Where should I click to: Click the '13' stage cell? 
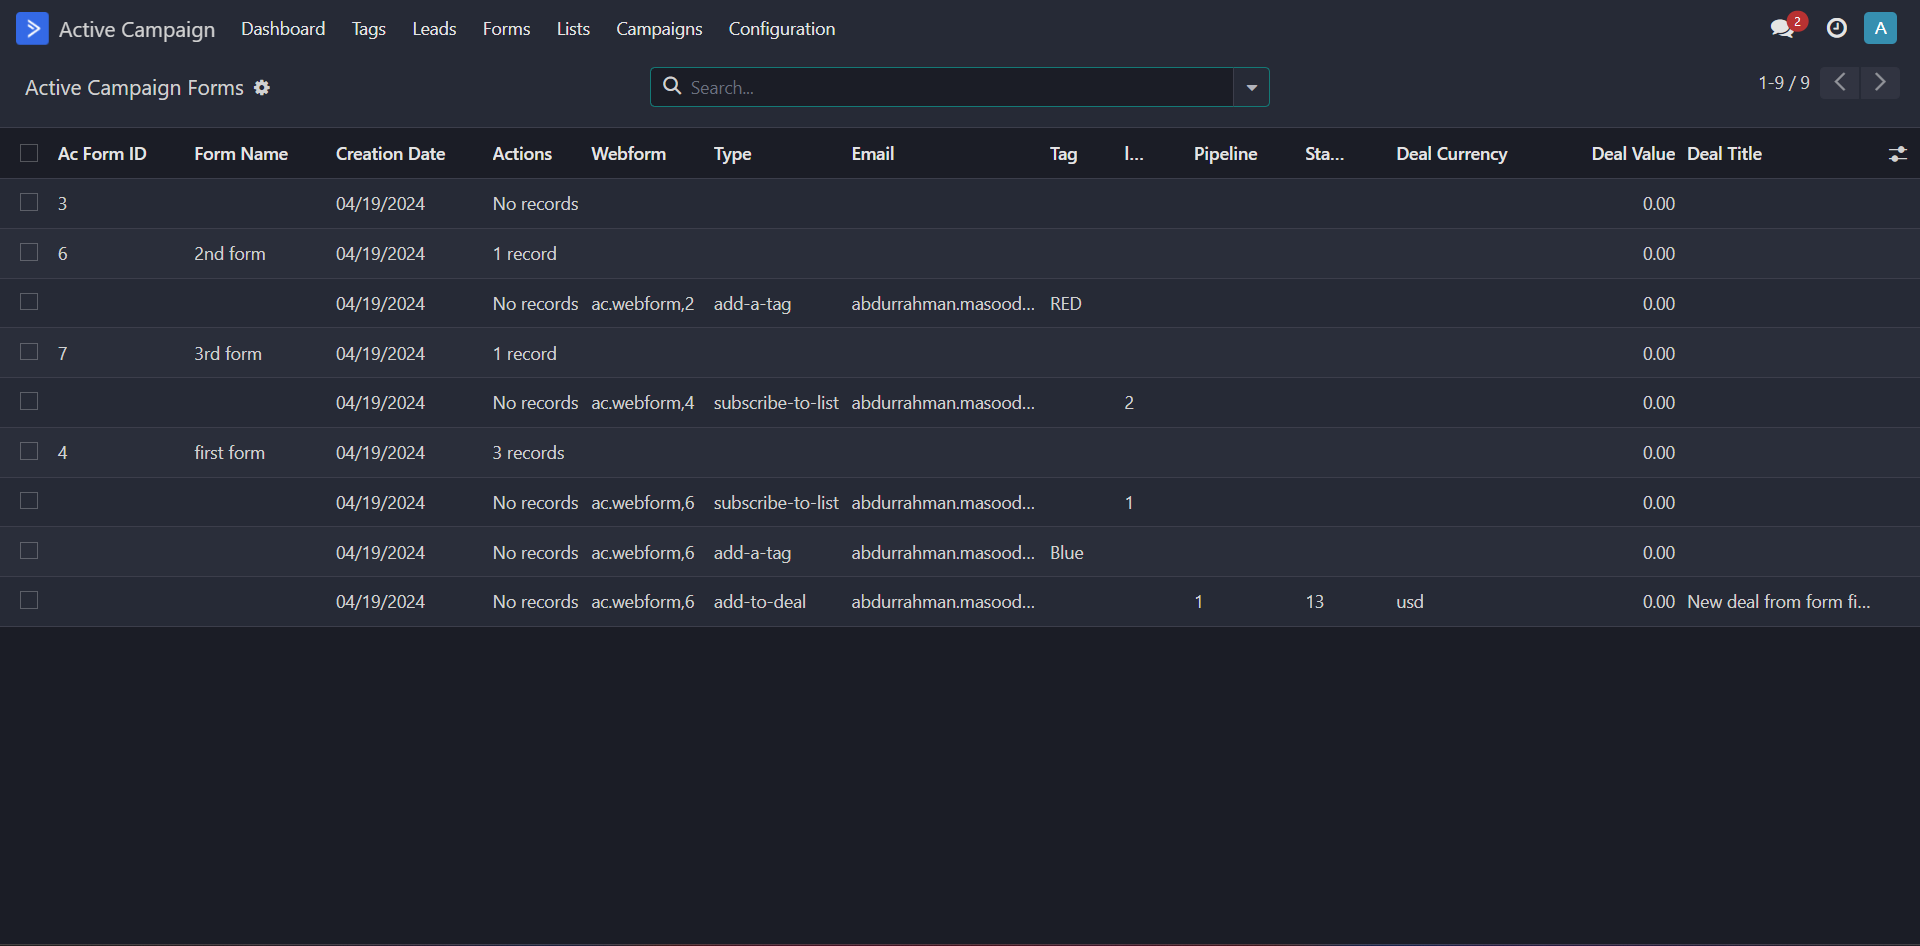pyautogui.click(x=1314, y=602)
